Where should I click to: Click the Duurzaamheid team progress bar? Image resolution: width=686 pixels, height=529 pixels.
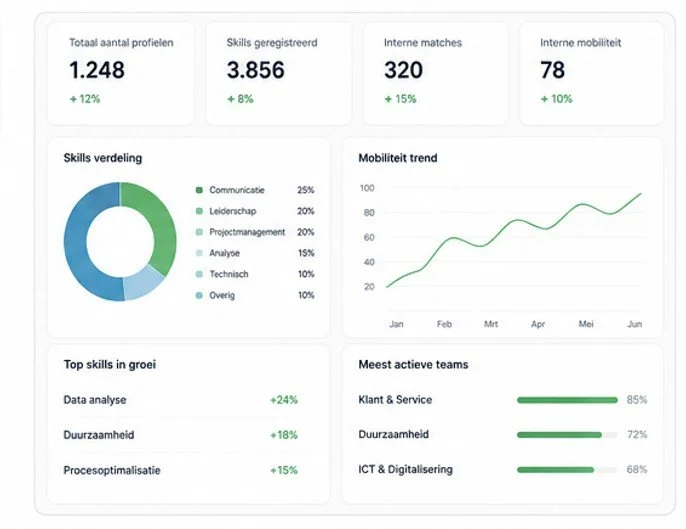[x=567, y=435]
